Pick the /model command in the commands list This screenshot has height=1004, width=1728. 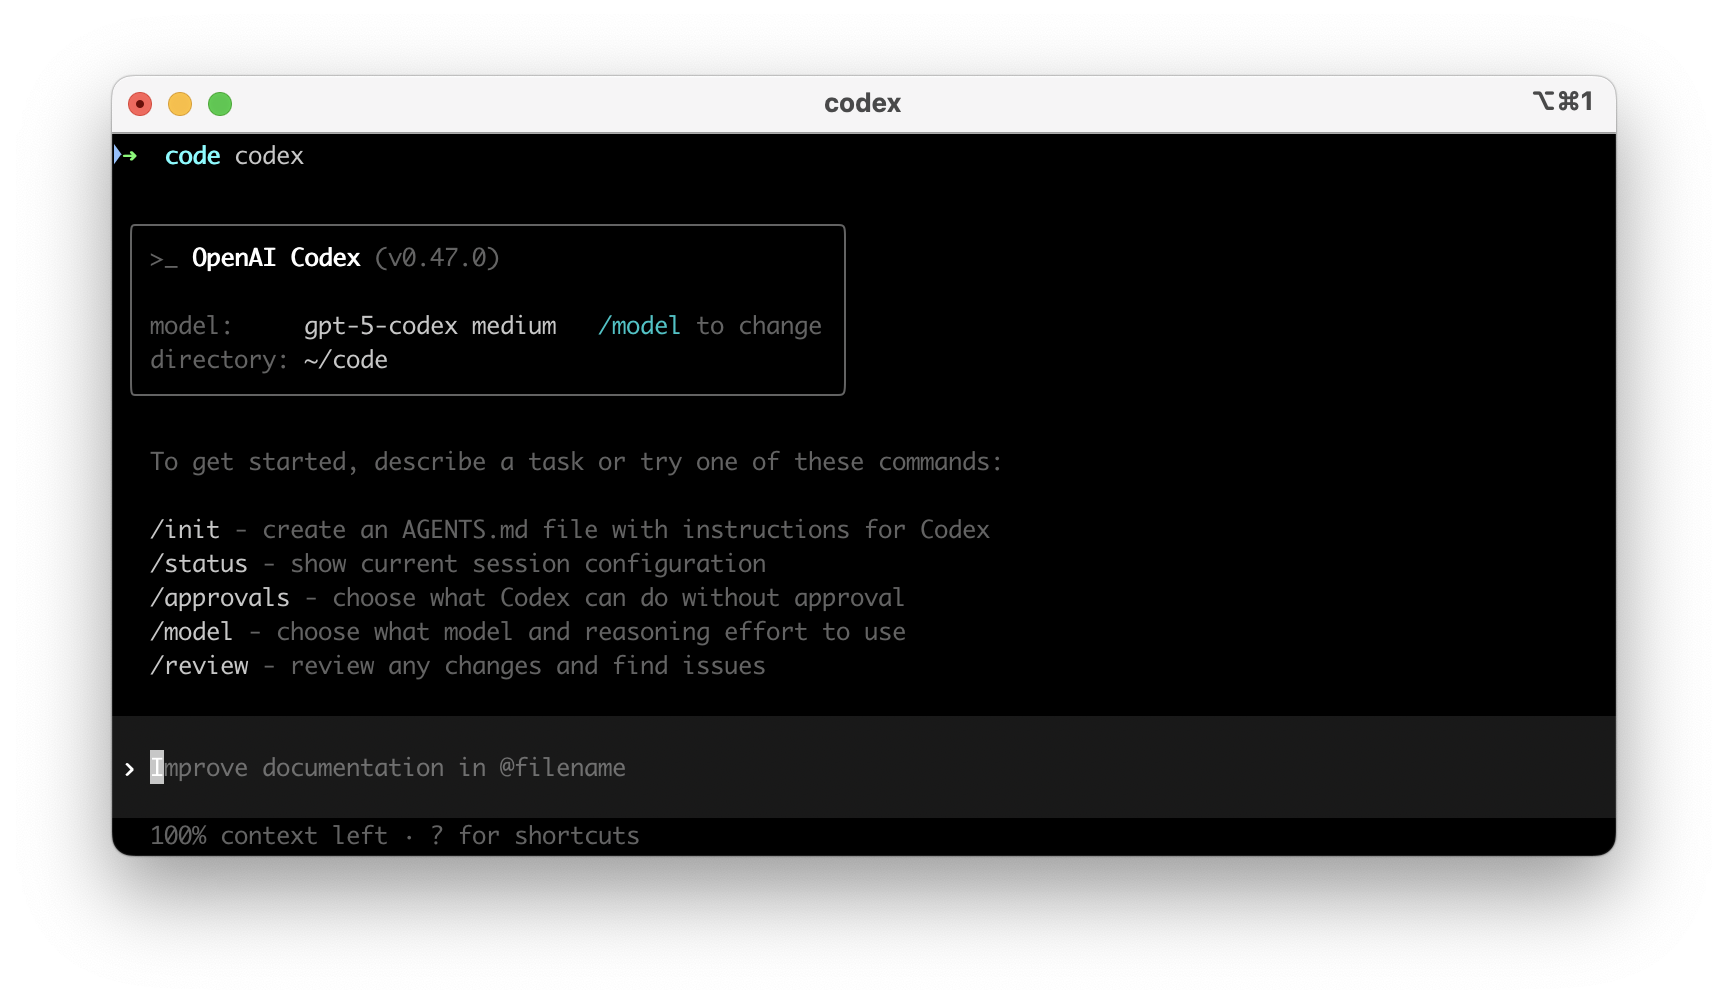(192, 632)
